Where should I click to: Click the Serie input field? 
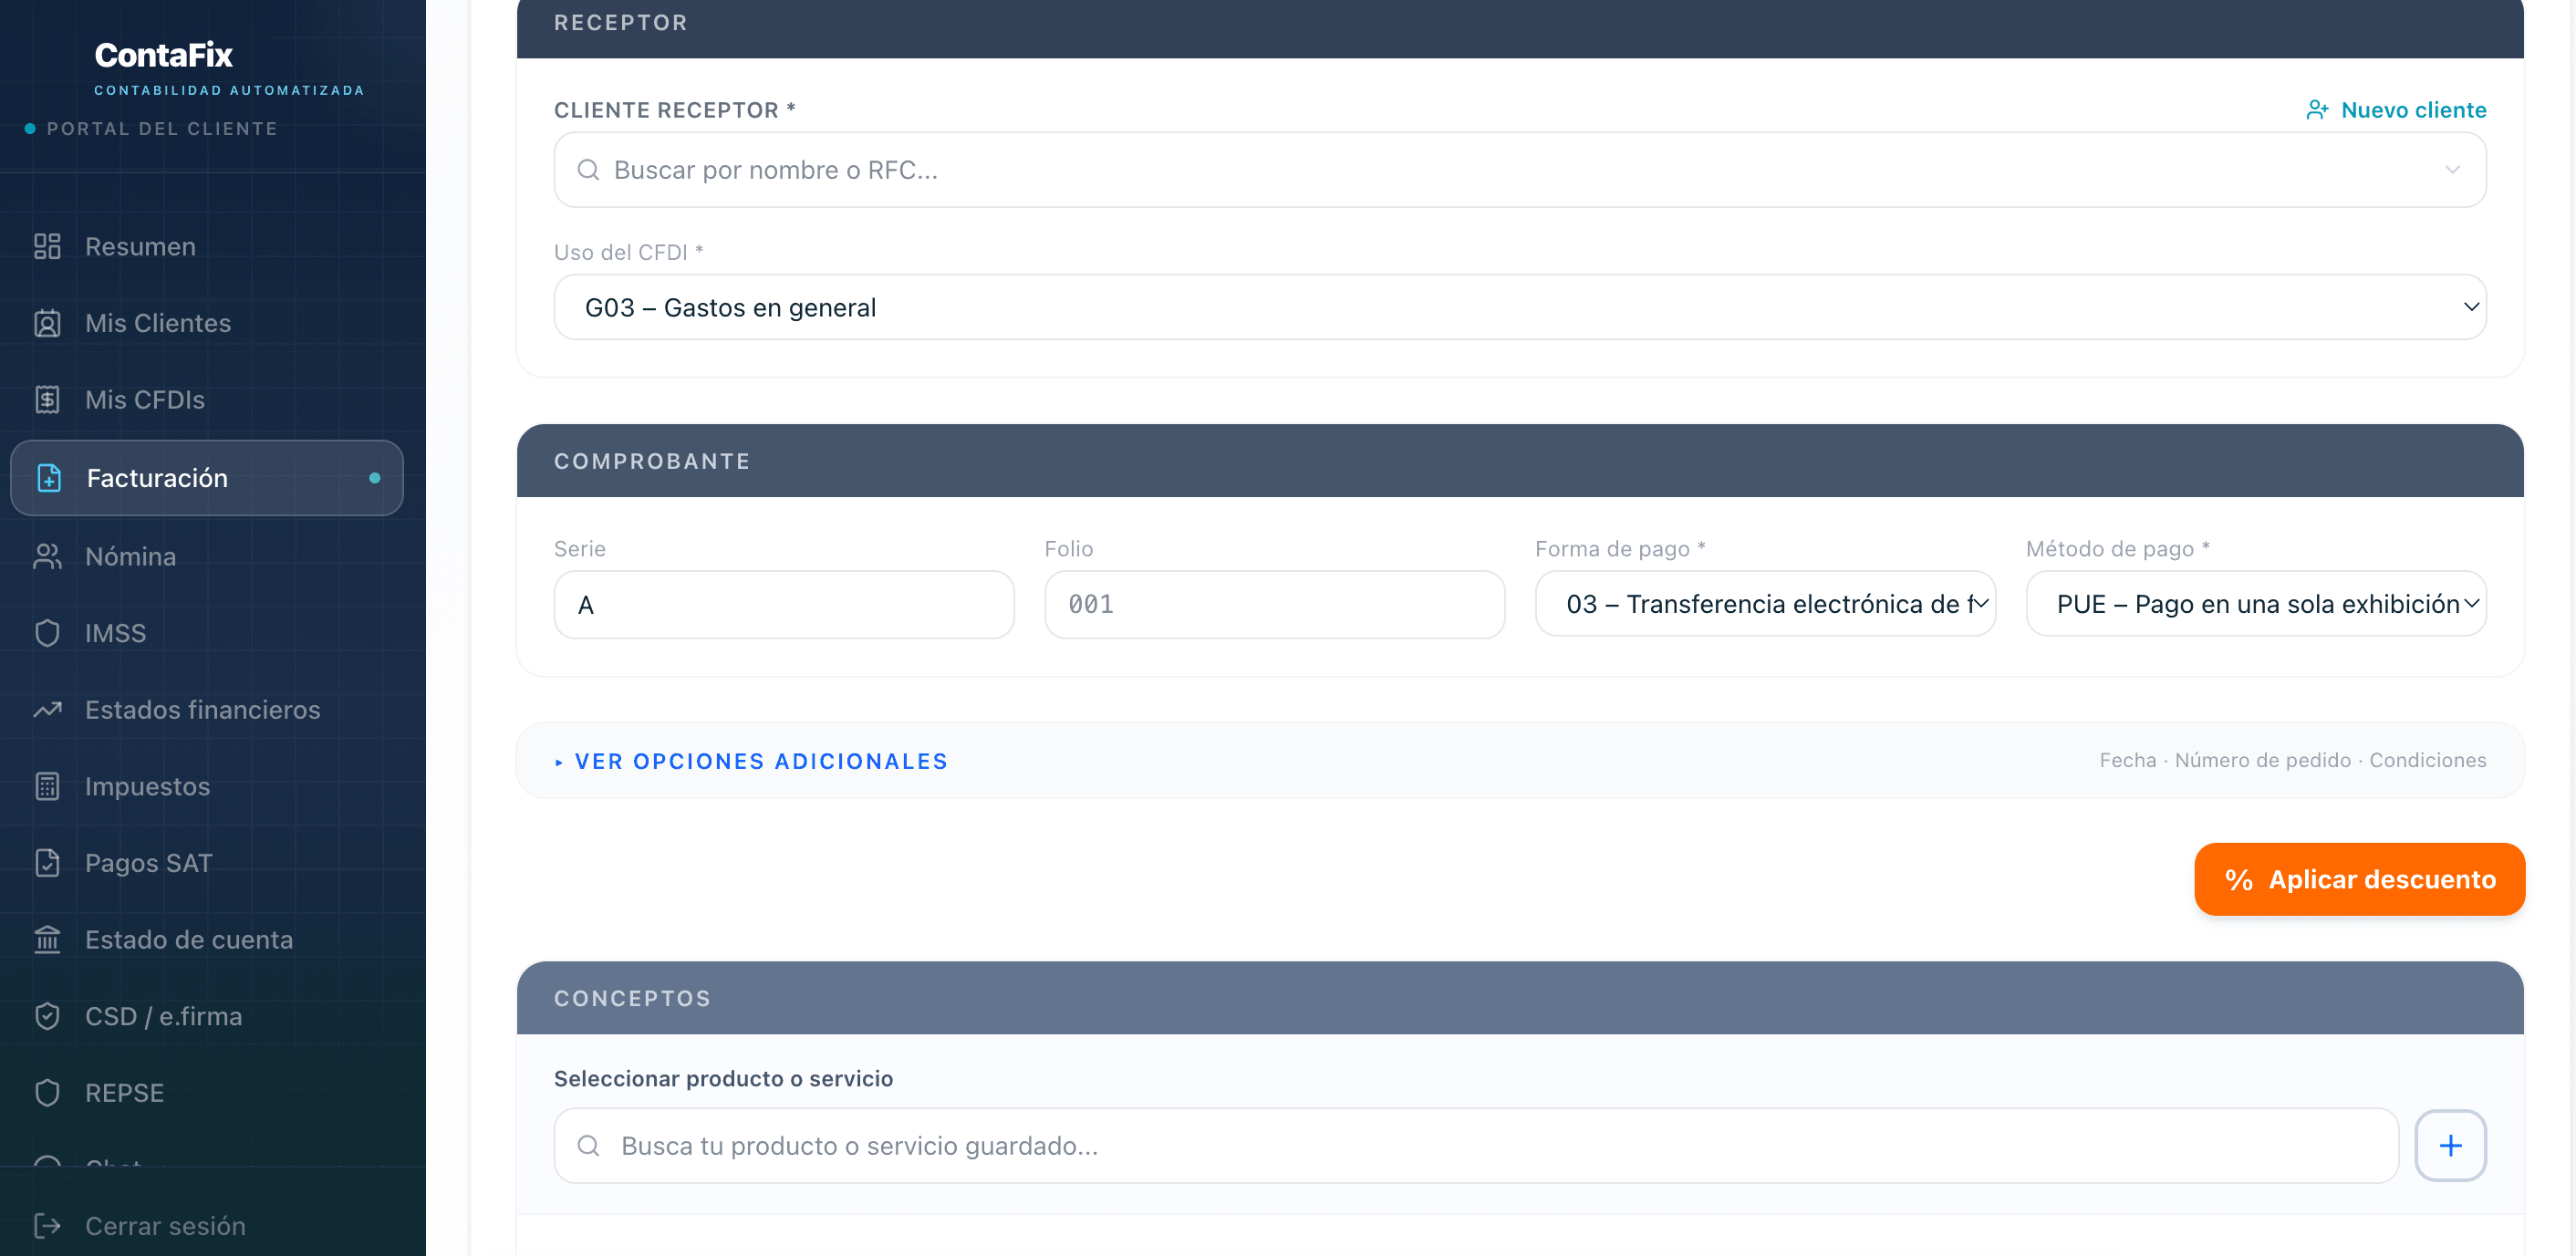coord(784,604)
